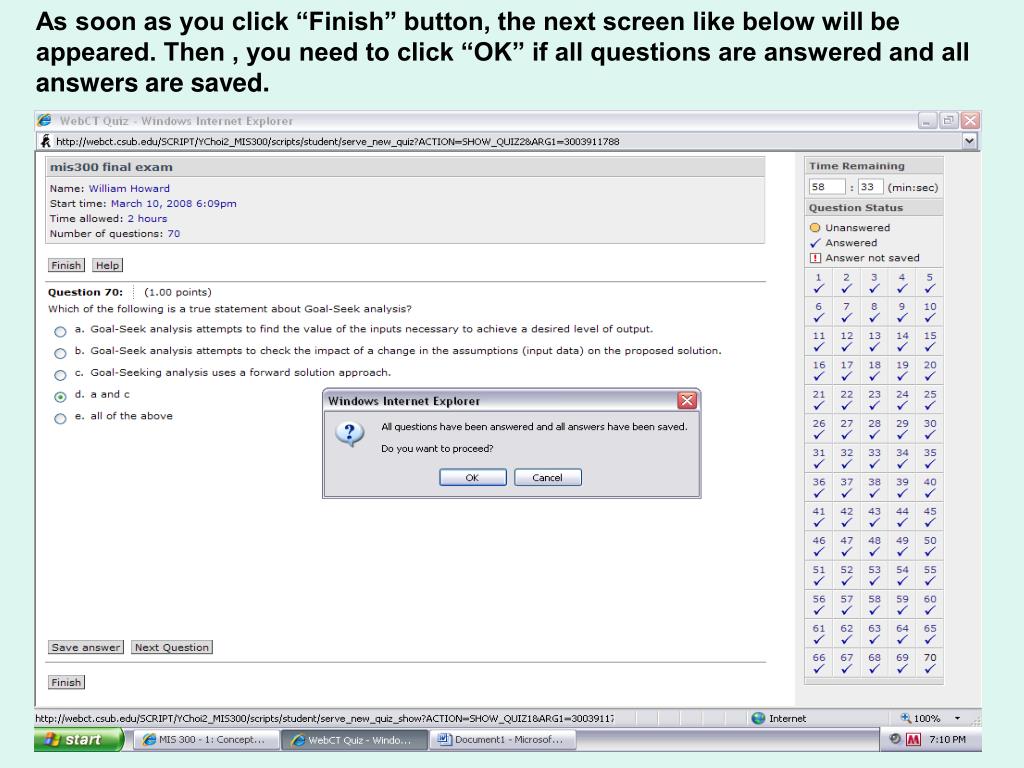
Task: Select answer option b radio button
Action: pyautogui.click(x=60, y=353)
